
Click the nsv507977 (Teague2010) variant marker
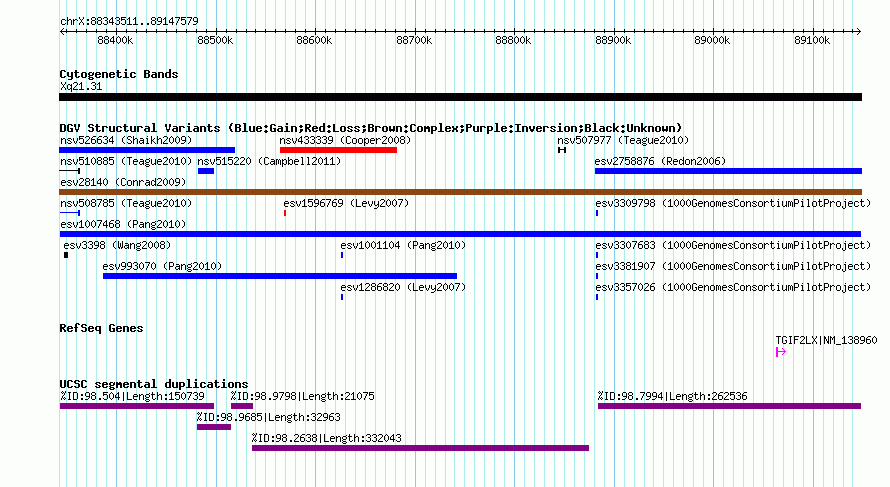562,150
